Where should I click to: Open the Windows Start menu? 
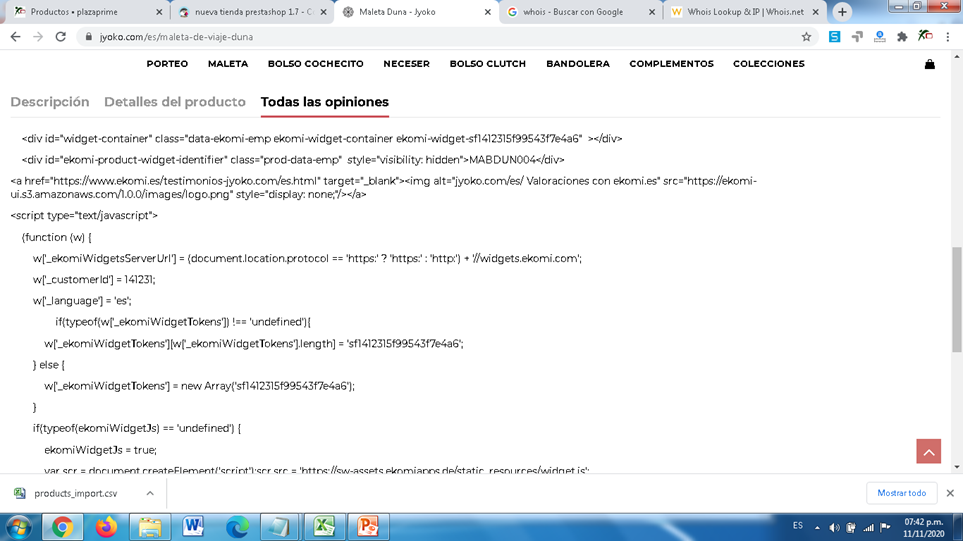point(19,527)
